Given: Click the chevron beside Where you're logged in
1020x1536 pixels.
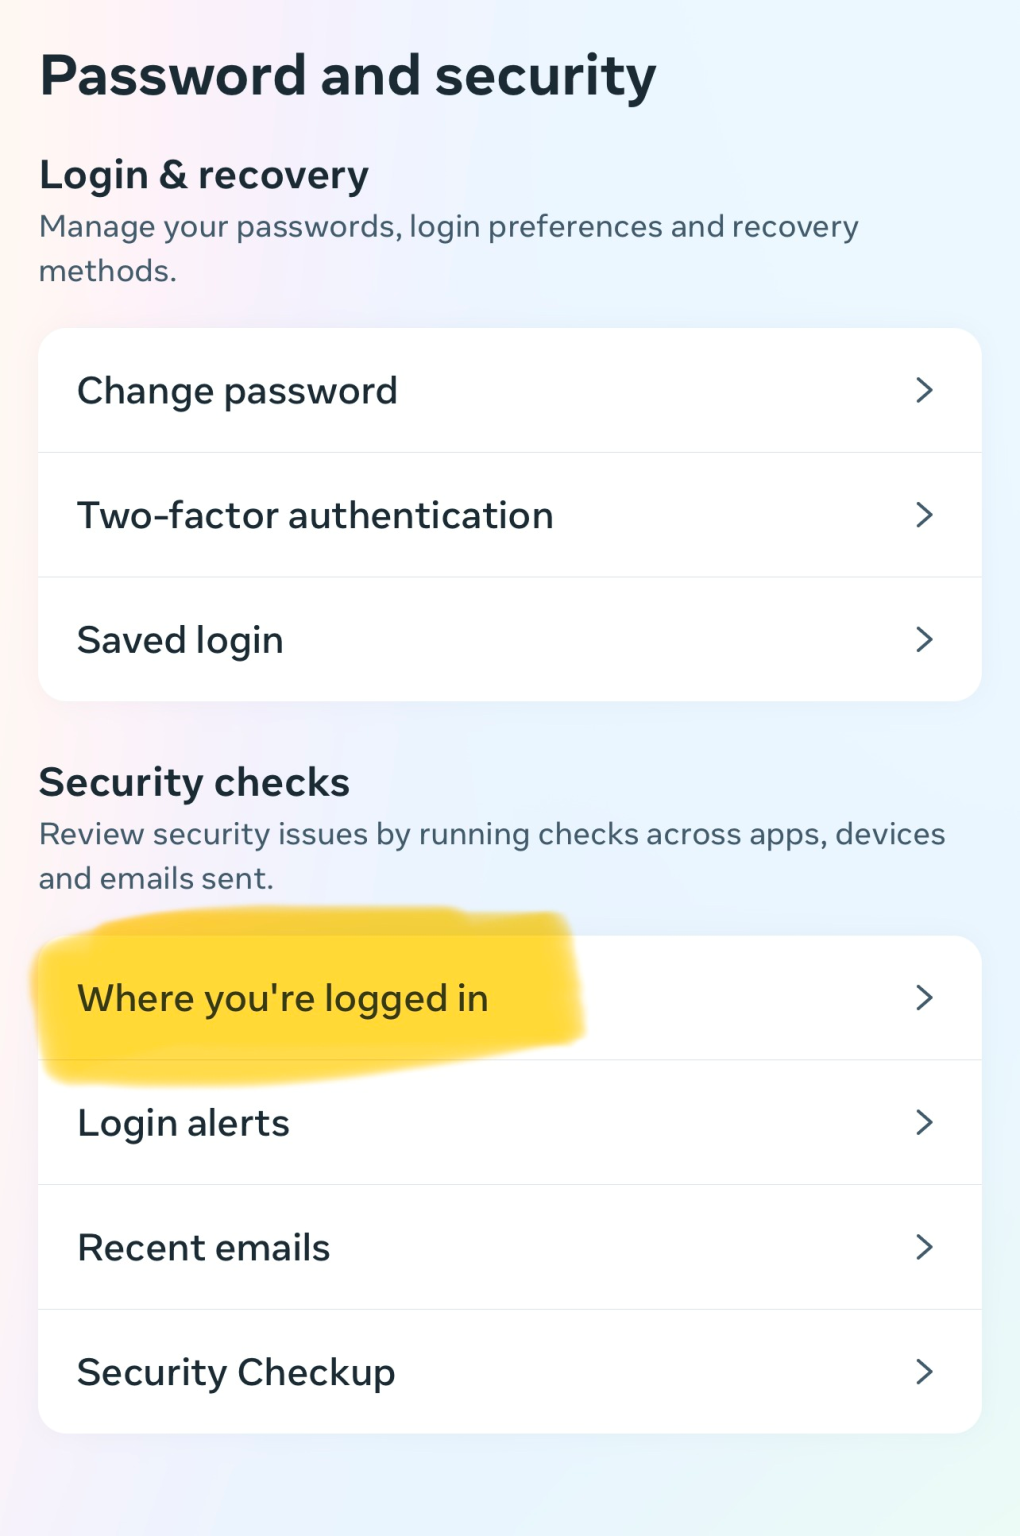Looking at the screenshot, I should (925, 998).
